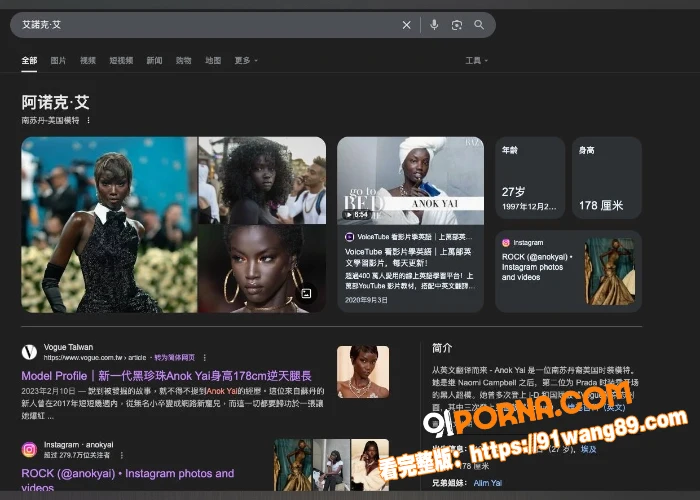
Task: Open more images icon on earrings photo
Action: point(306,293)
